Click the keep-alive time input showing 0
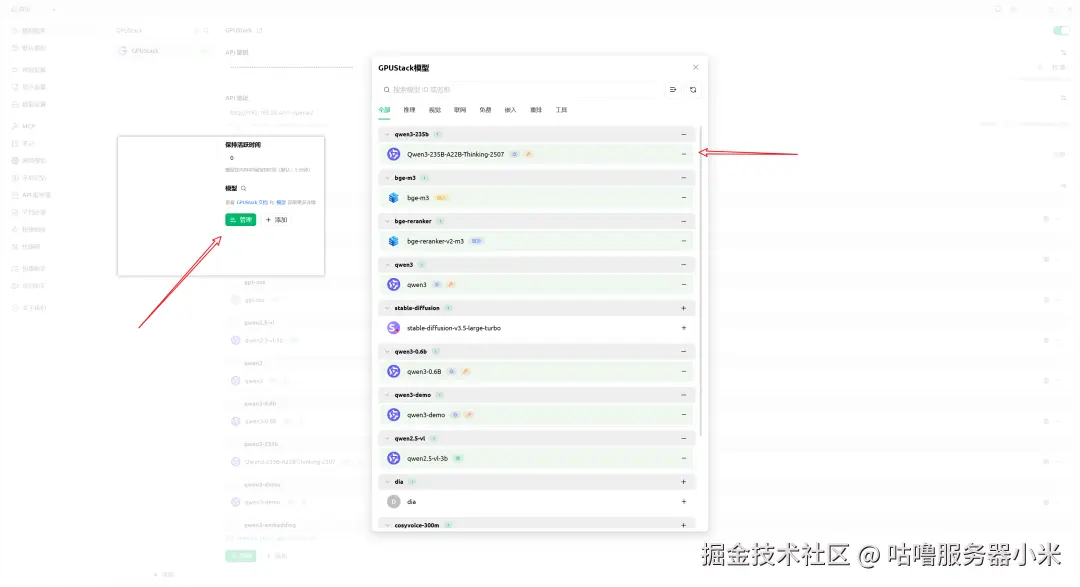The image size is (1080, 587). 269,158
